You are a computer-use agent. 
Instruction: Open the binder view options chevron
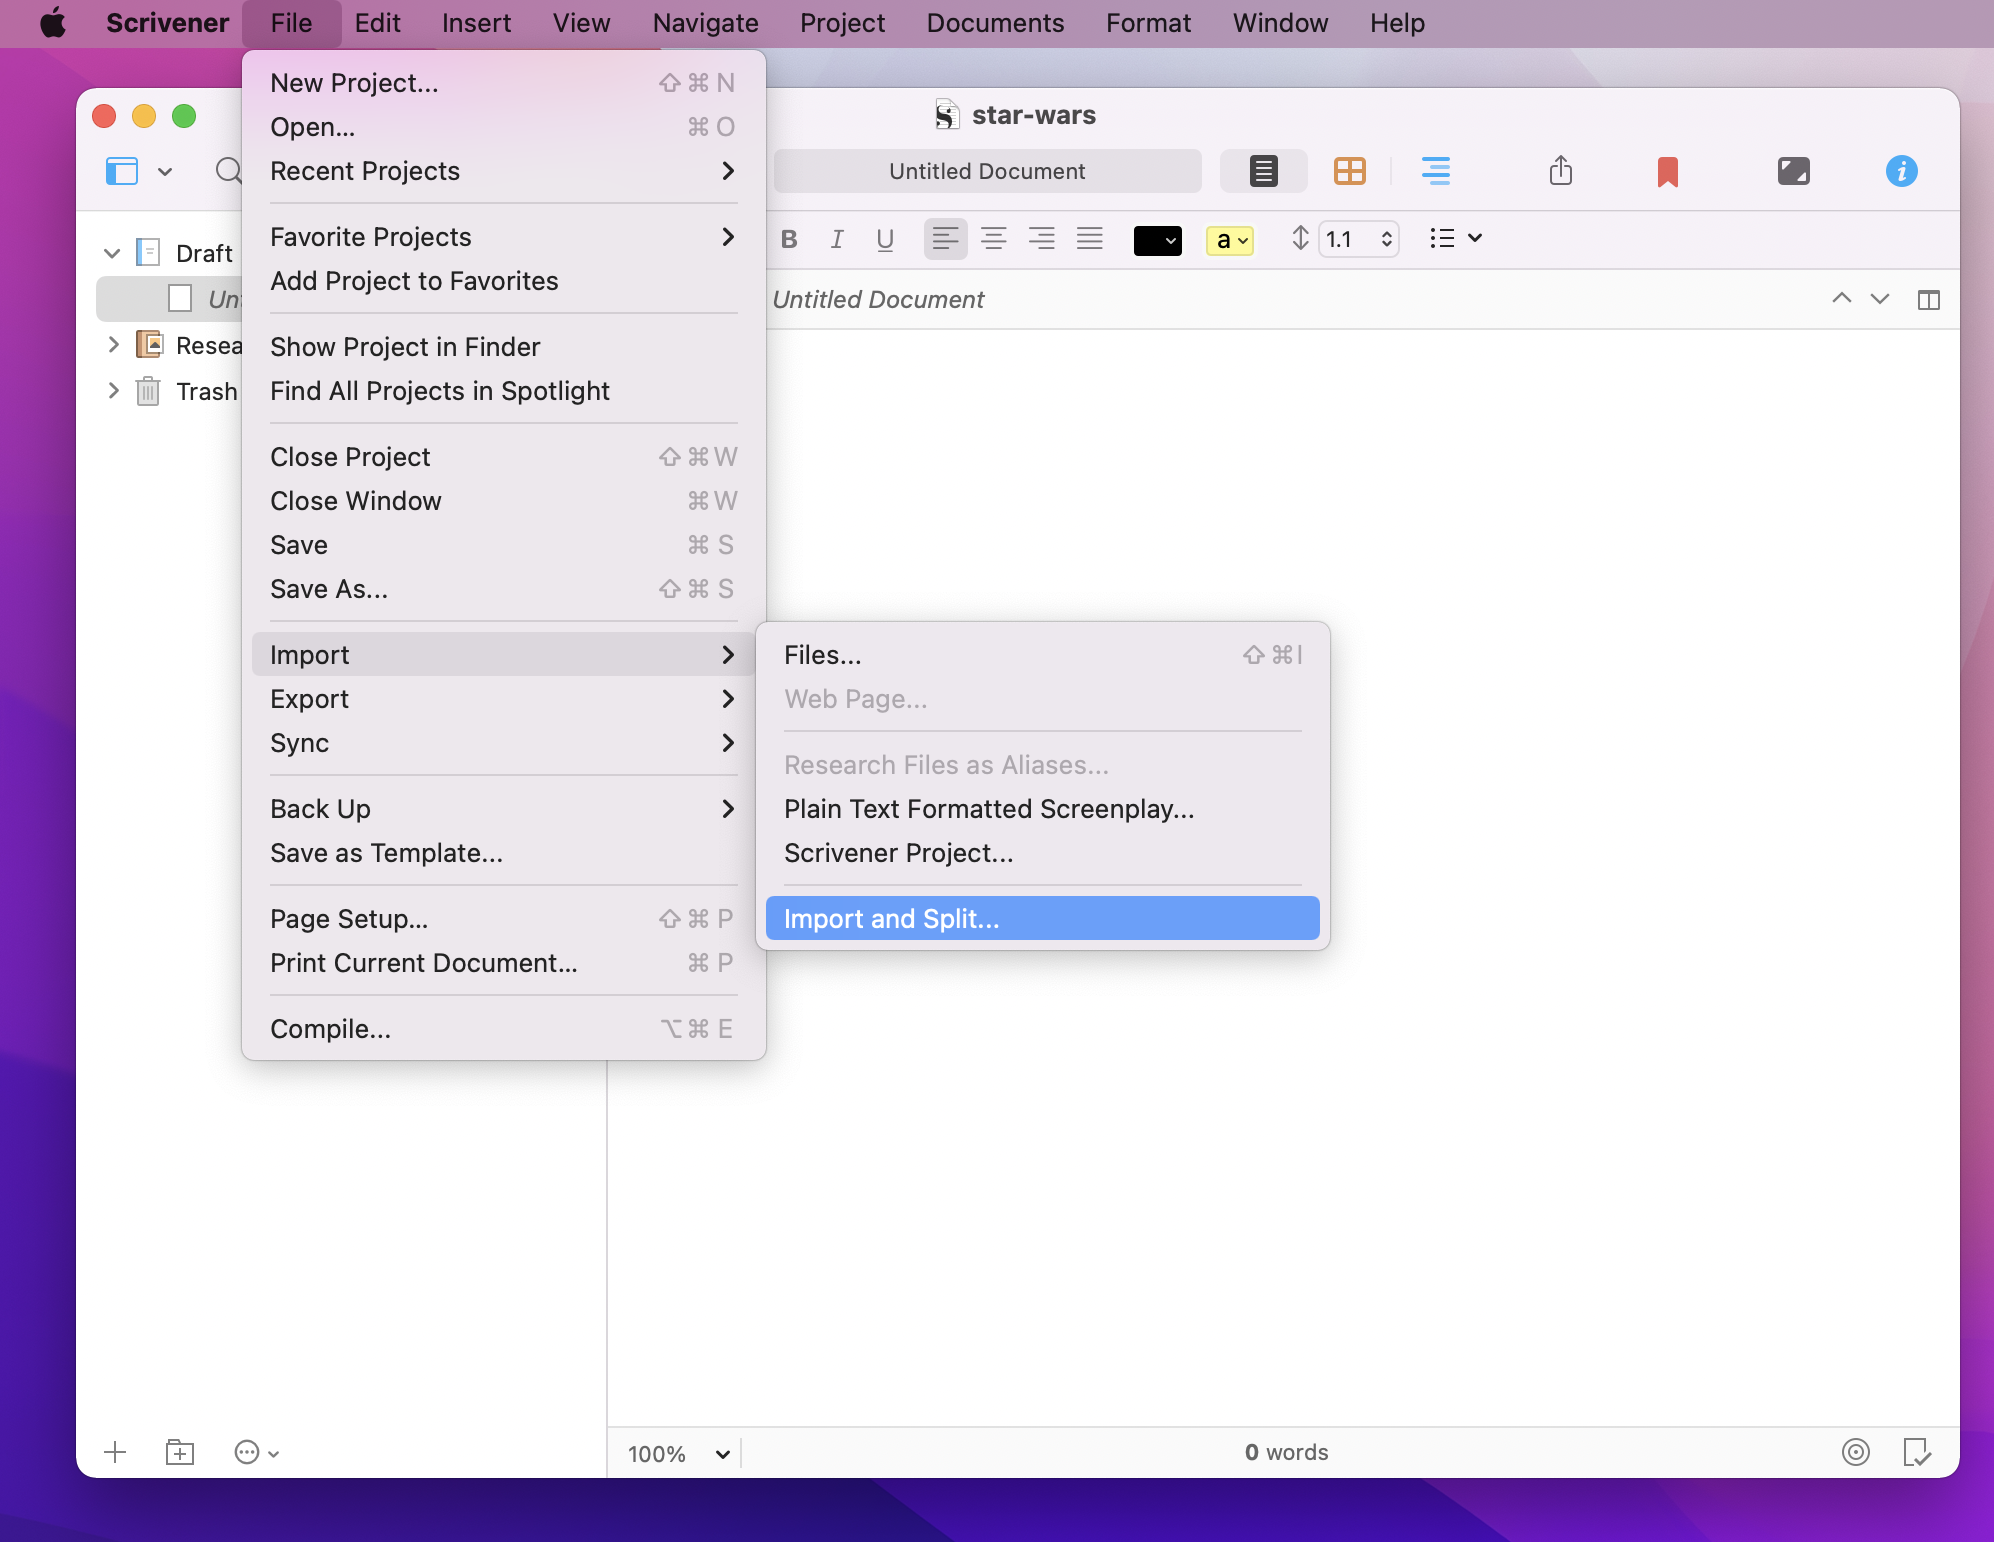(165, 172)
